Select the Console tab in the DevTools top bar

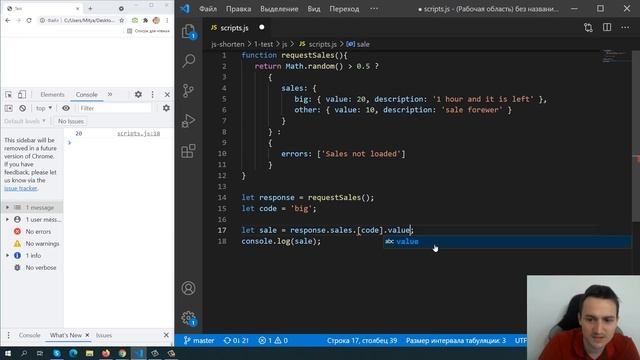[87, 94]
